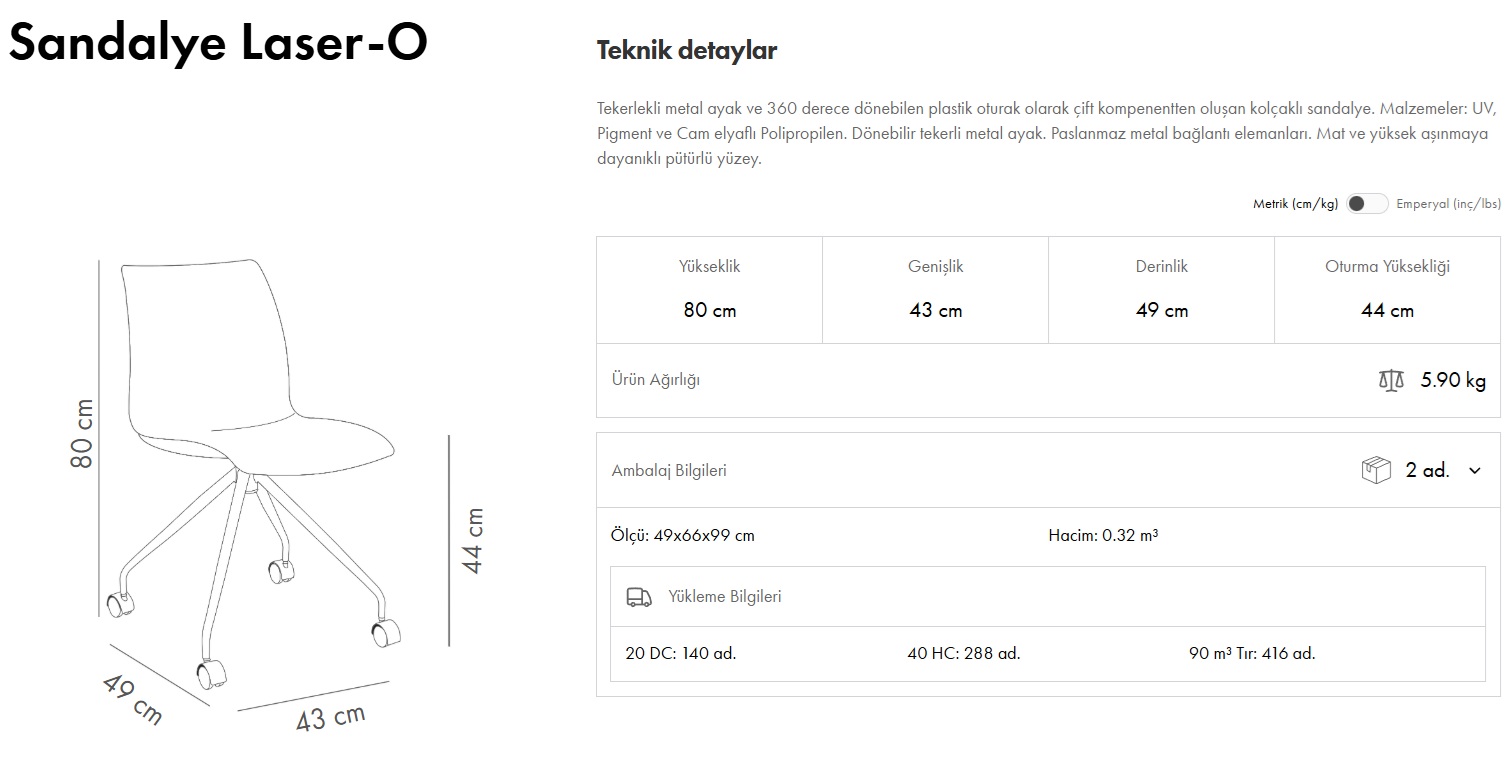Click the 40 HC: 288 ad. value
This screenshot has width=1511, height=771.
point(963,654)
